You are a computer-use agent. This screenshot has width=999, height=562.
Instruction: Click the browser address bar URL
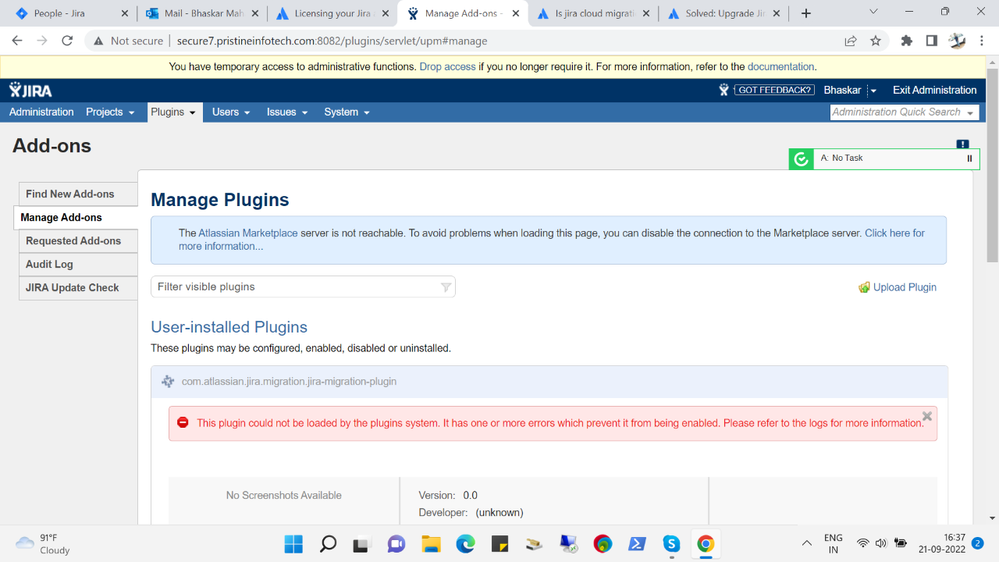(332, 41)
